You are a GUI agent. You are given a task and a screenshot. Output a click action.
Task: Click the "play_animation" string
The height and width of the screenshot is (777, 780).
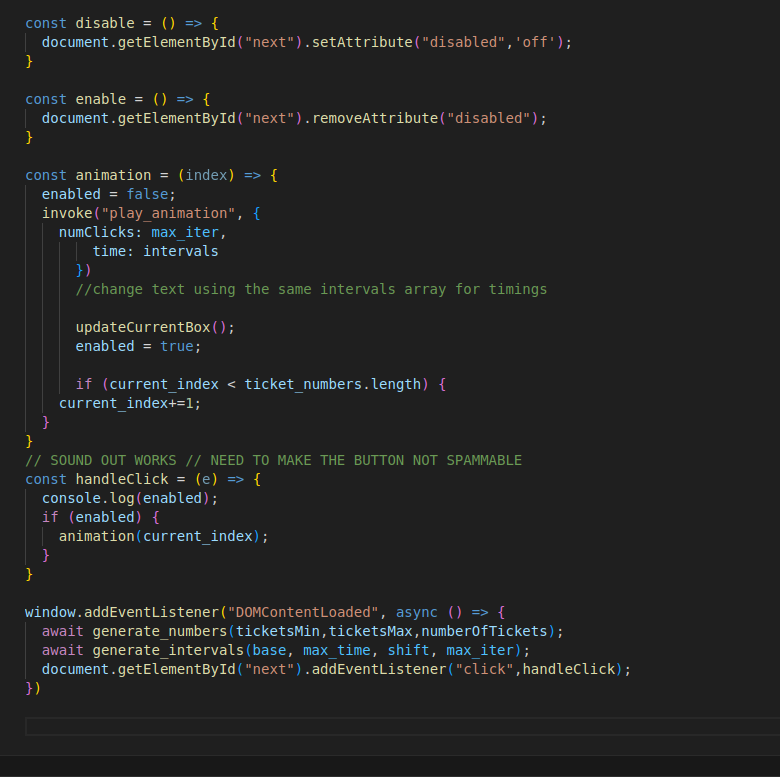click(168, 213)
